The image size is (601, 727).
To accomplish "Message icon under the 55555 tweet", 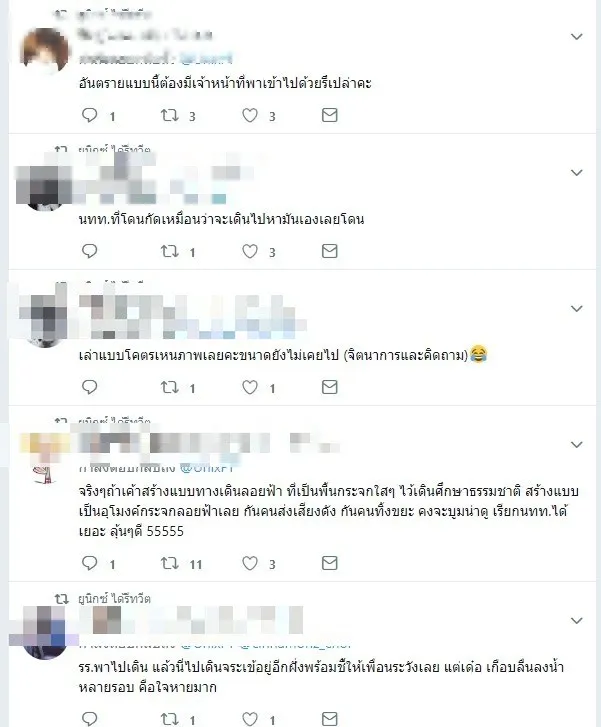I will pyautogui.click(x=329, y=563).
